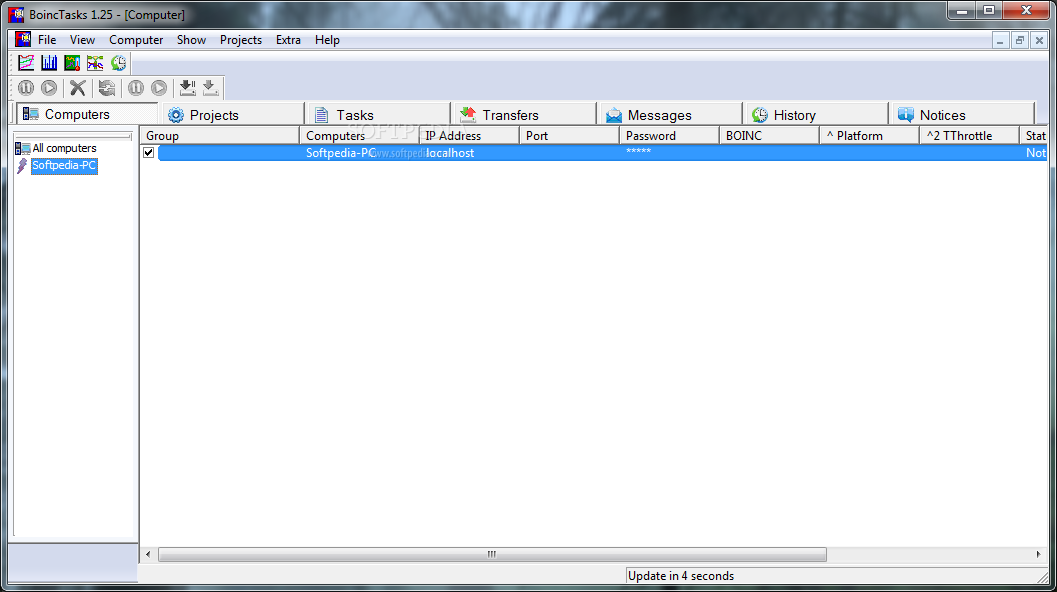Viewport: 1057px width, 592px height.
Task: Open the Show menu
Action: 191,40
